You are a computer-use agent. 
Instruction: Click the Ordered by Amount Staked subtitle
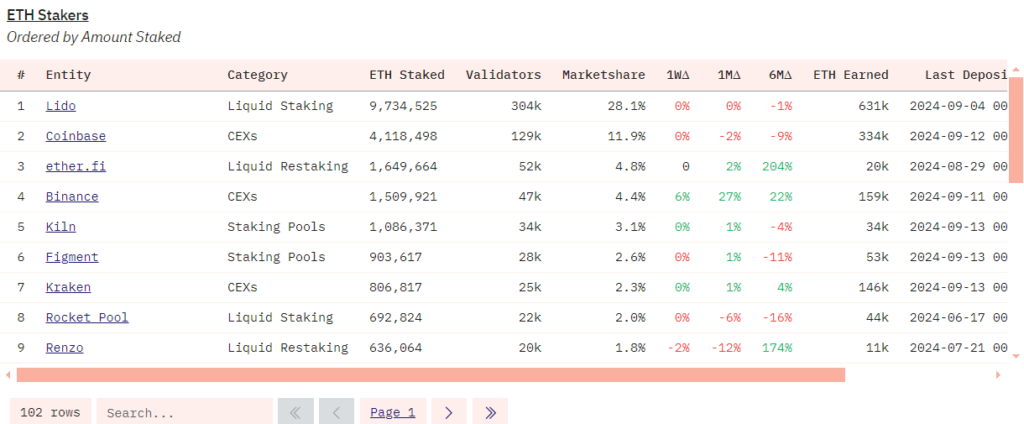point(93,37)
